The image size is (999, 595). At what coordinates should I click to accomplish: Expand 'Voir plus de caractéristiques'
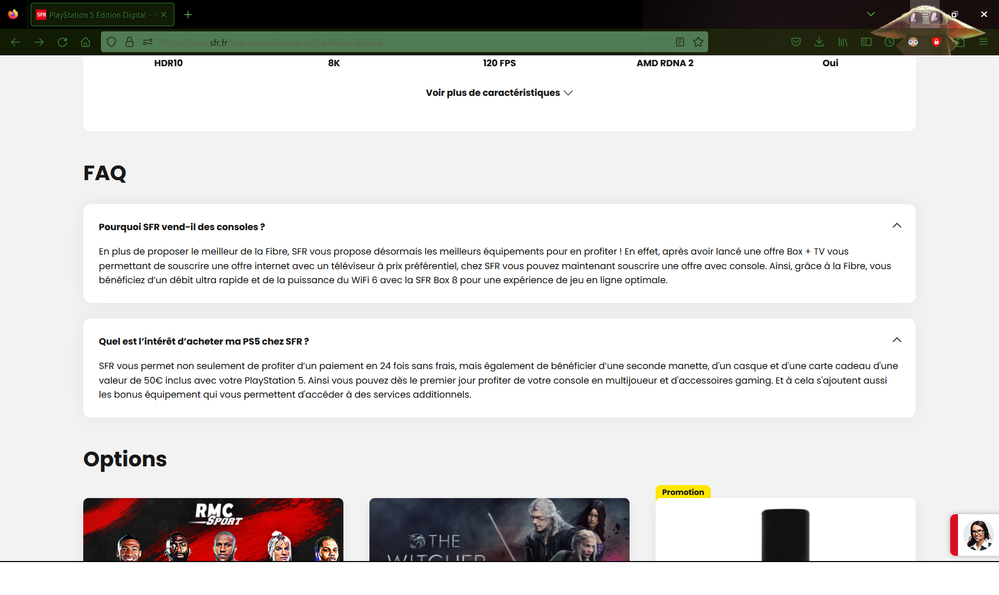(498, 92)
